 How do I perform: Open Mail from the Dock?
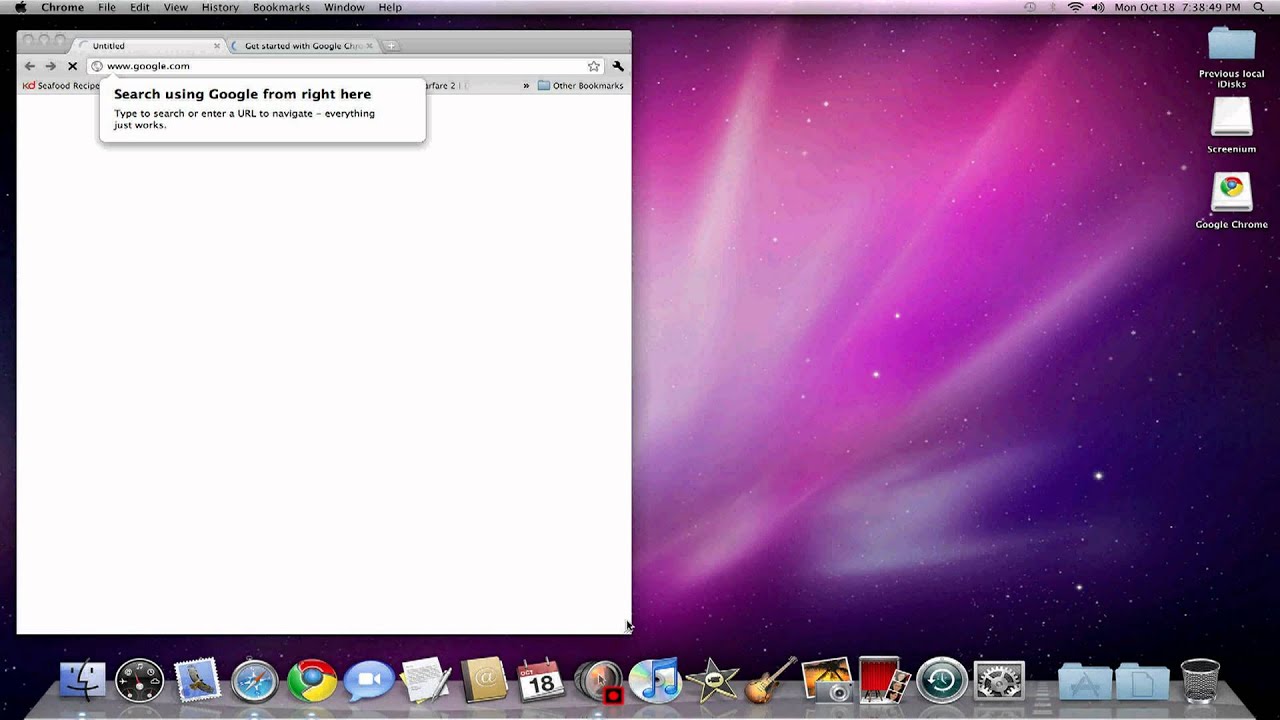197,680
